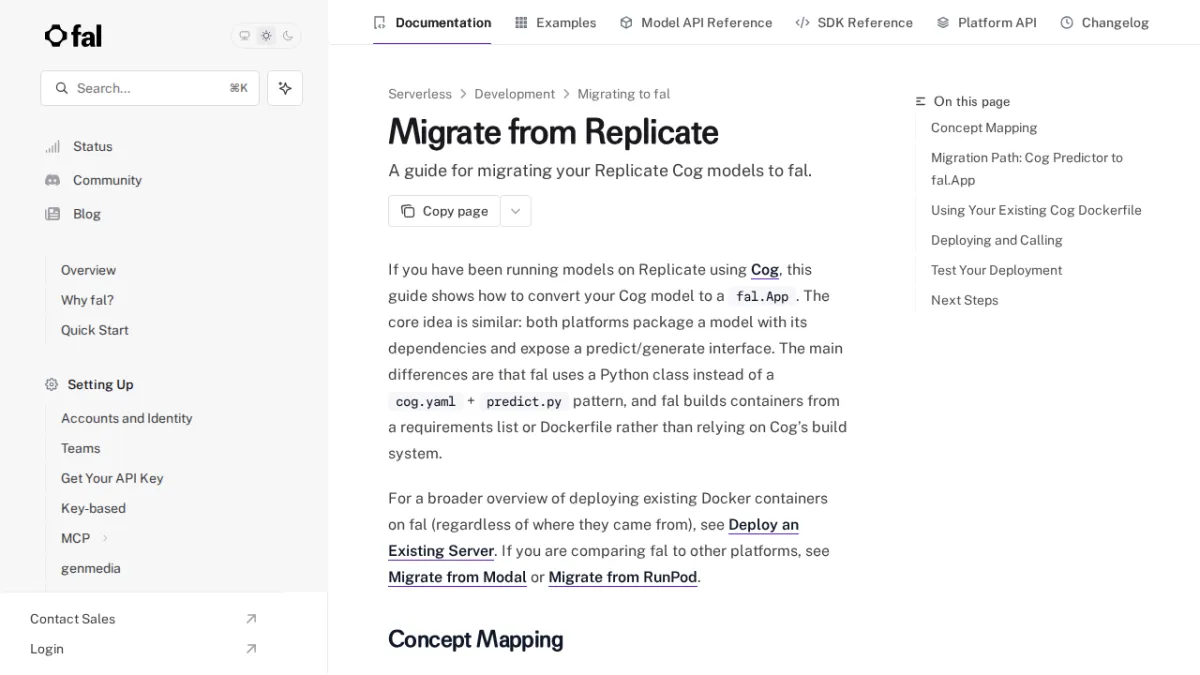This screenshot has width=1200, height=675.
Task: Click the Documentation book icon
Action: click(379, 22)
